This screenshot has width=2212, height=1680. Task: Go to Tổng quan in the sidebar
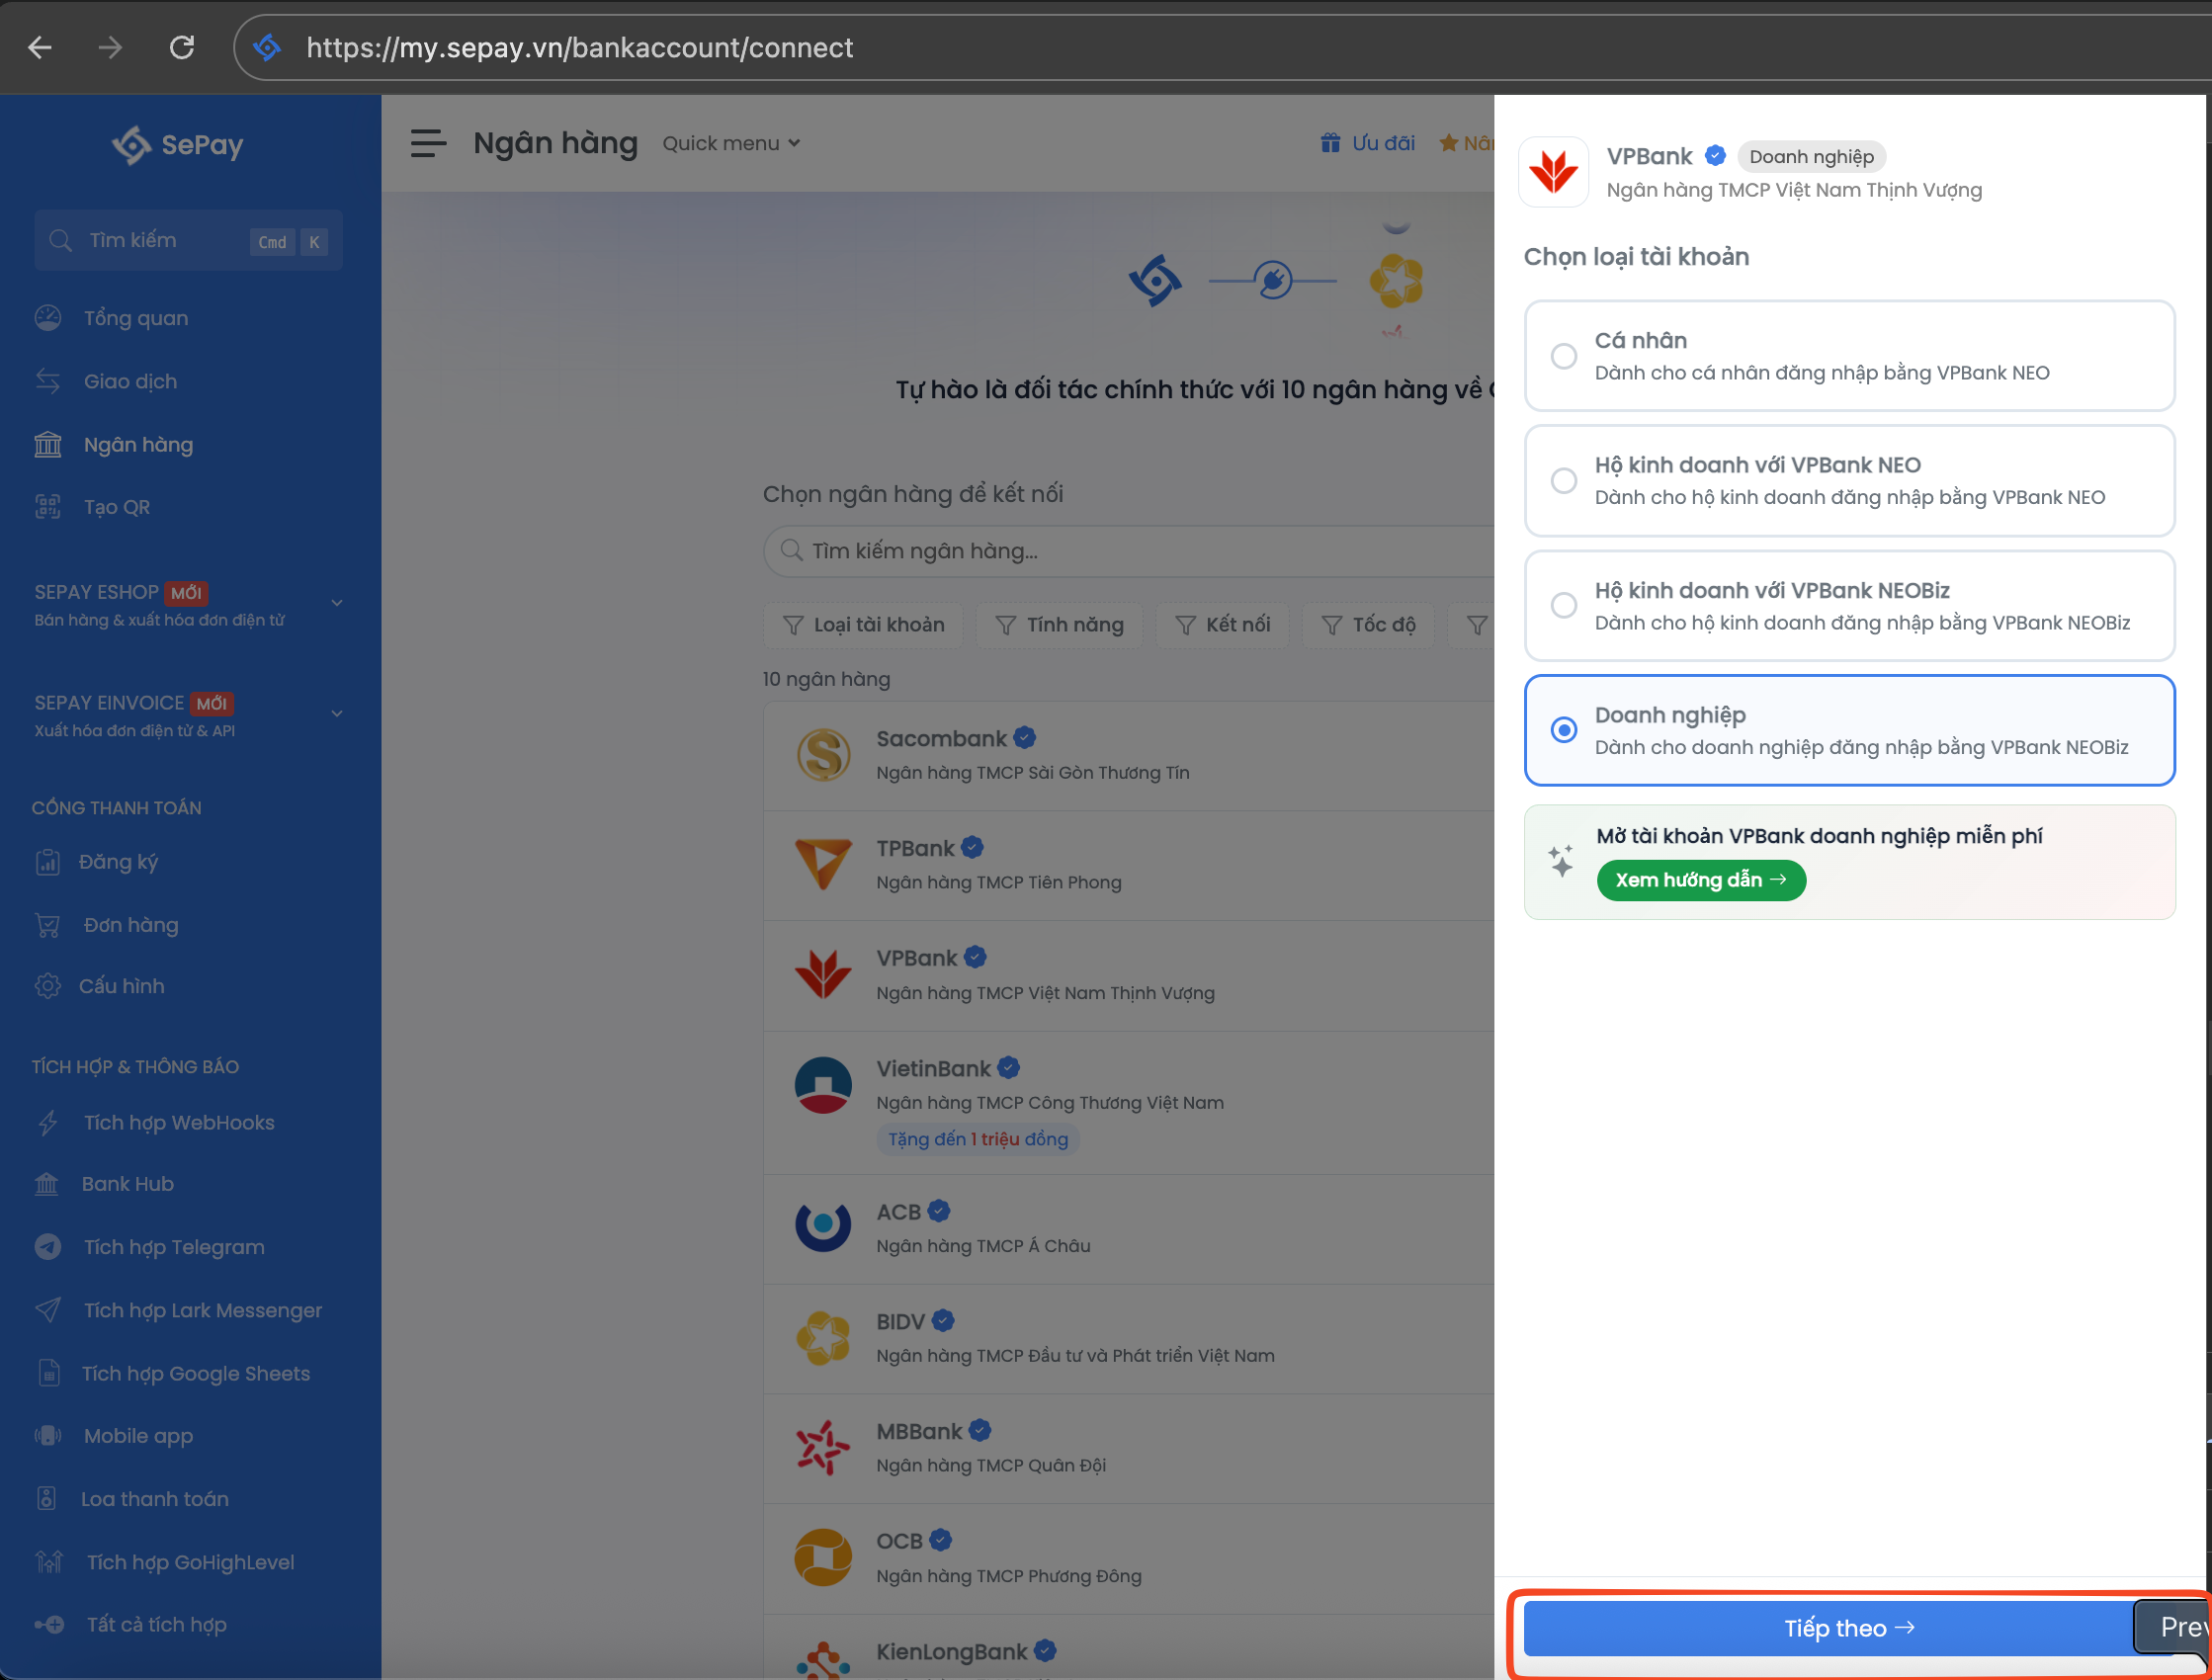click(135, 318)
